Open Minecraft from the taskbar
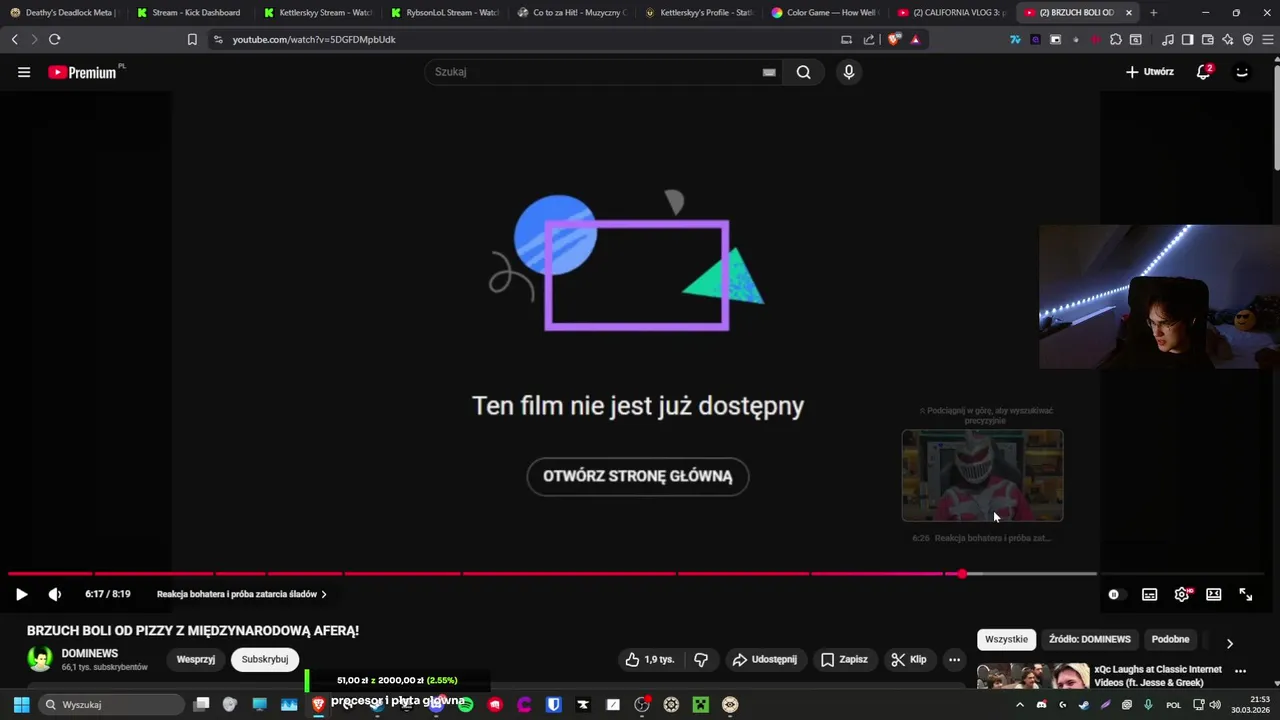 (x=701, y=704)
